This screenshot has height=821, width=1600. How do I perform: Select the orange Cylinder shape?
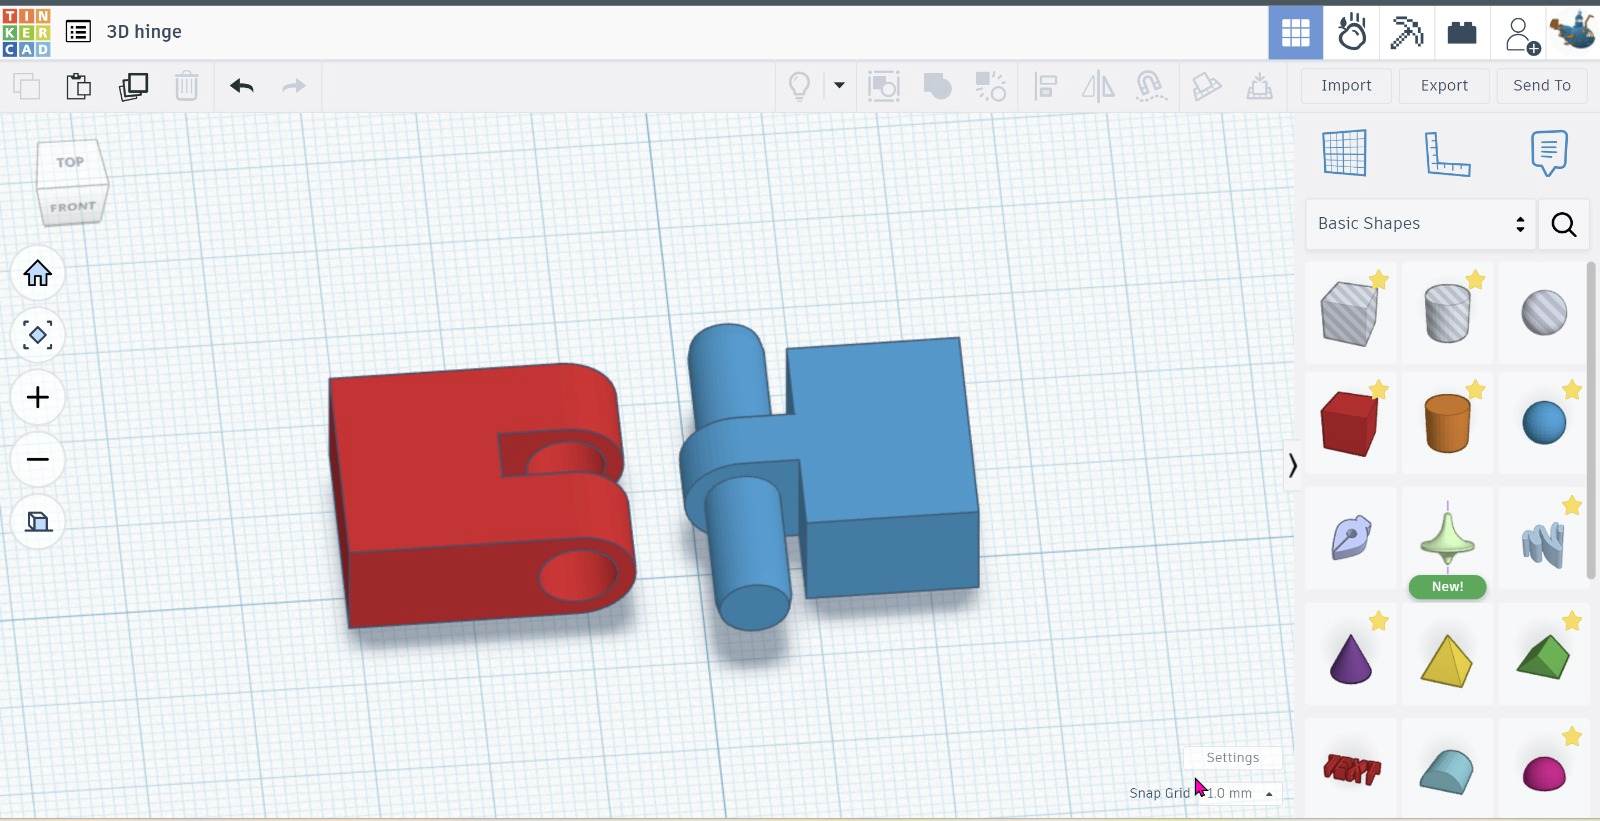(x=1447, y=423)
